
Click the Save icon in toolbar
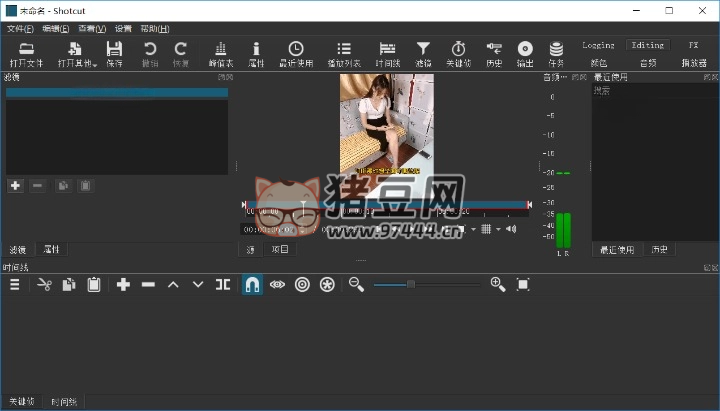[114, 49]
